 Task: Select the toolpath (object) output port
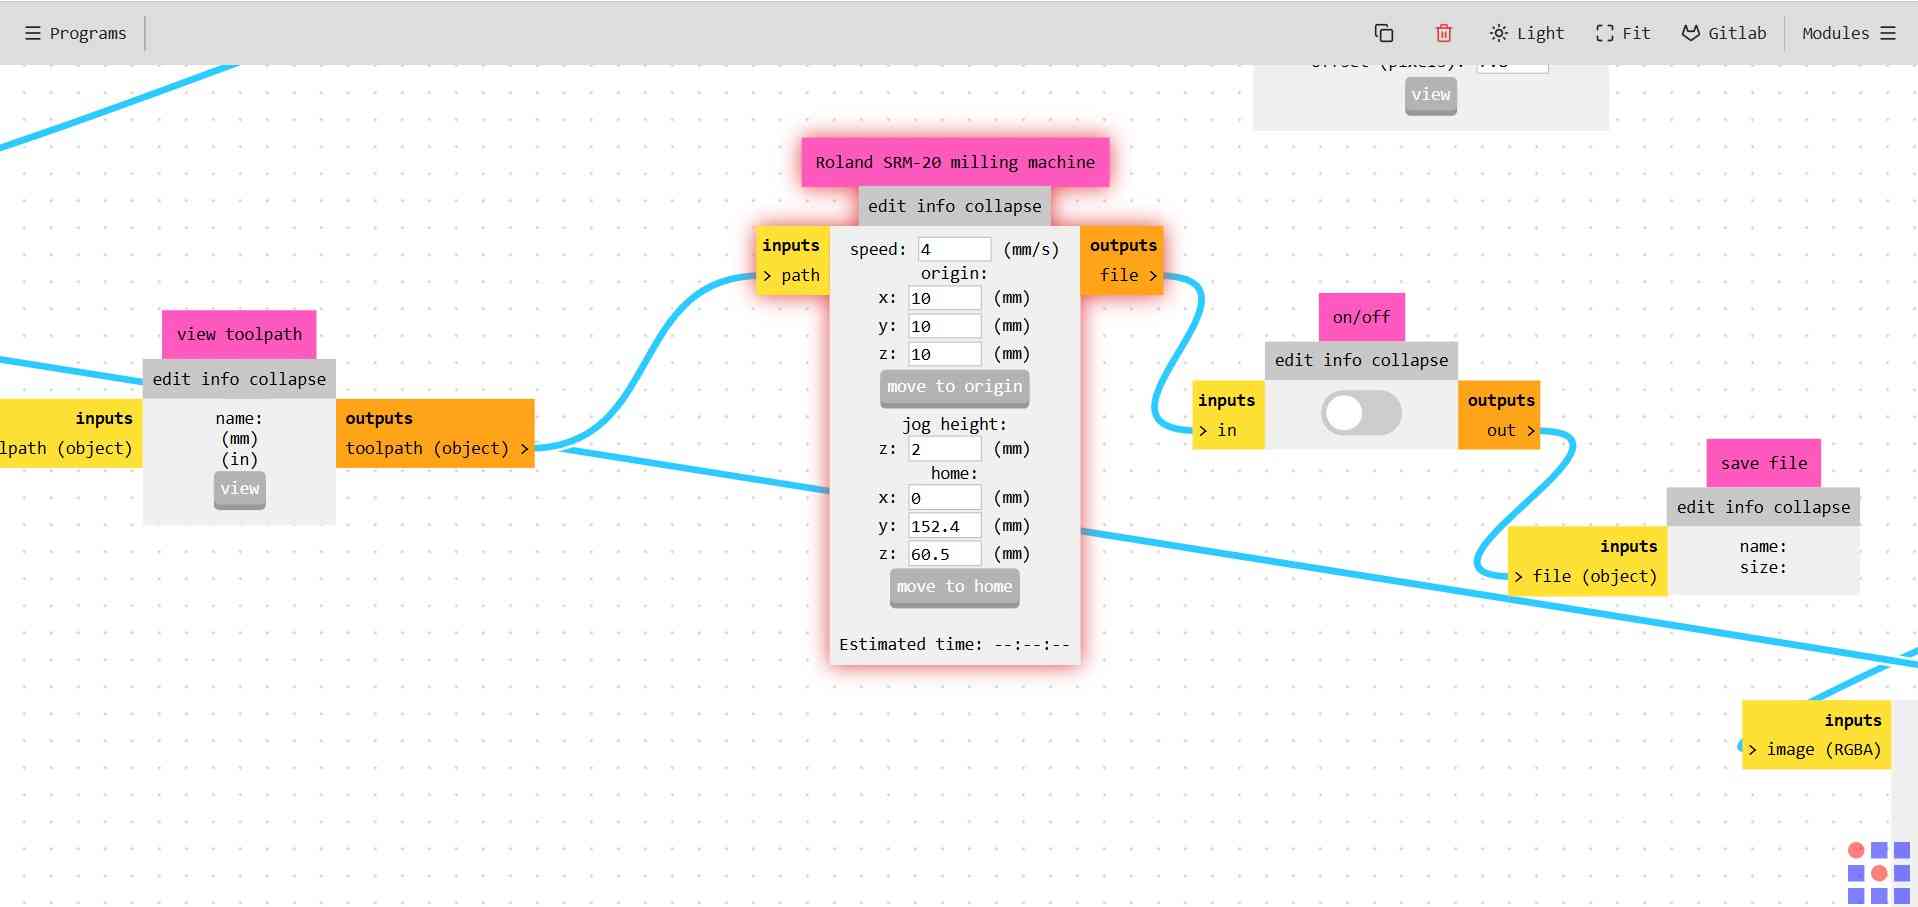coord(436,448)
